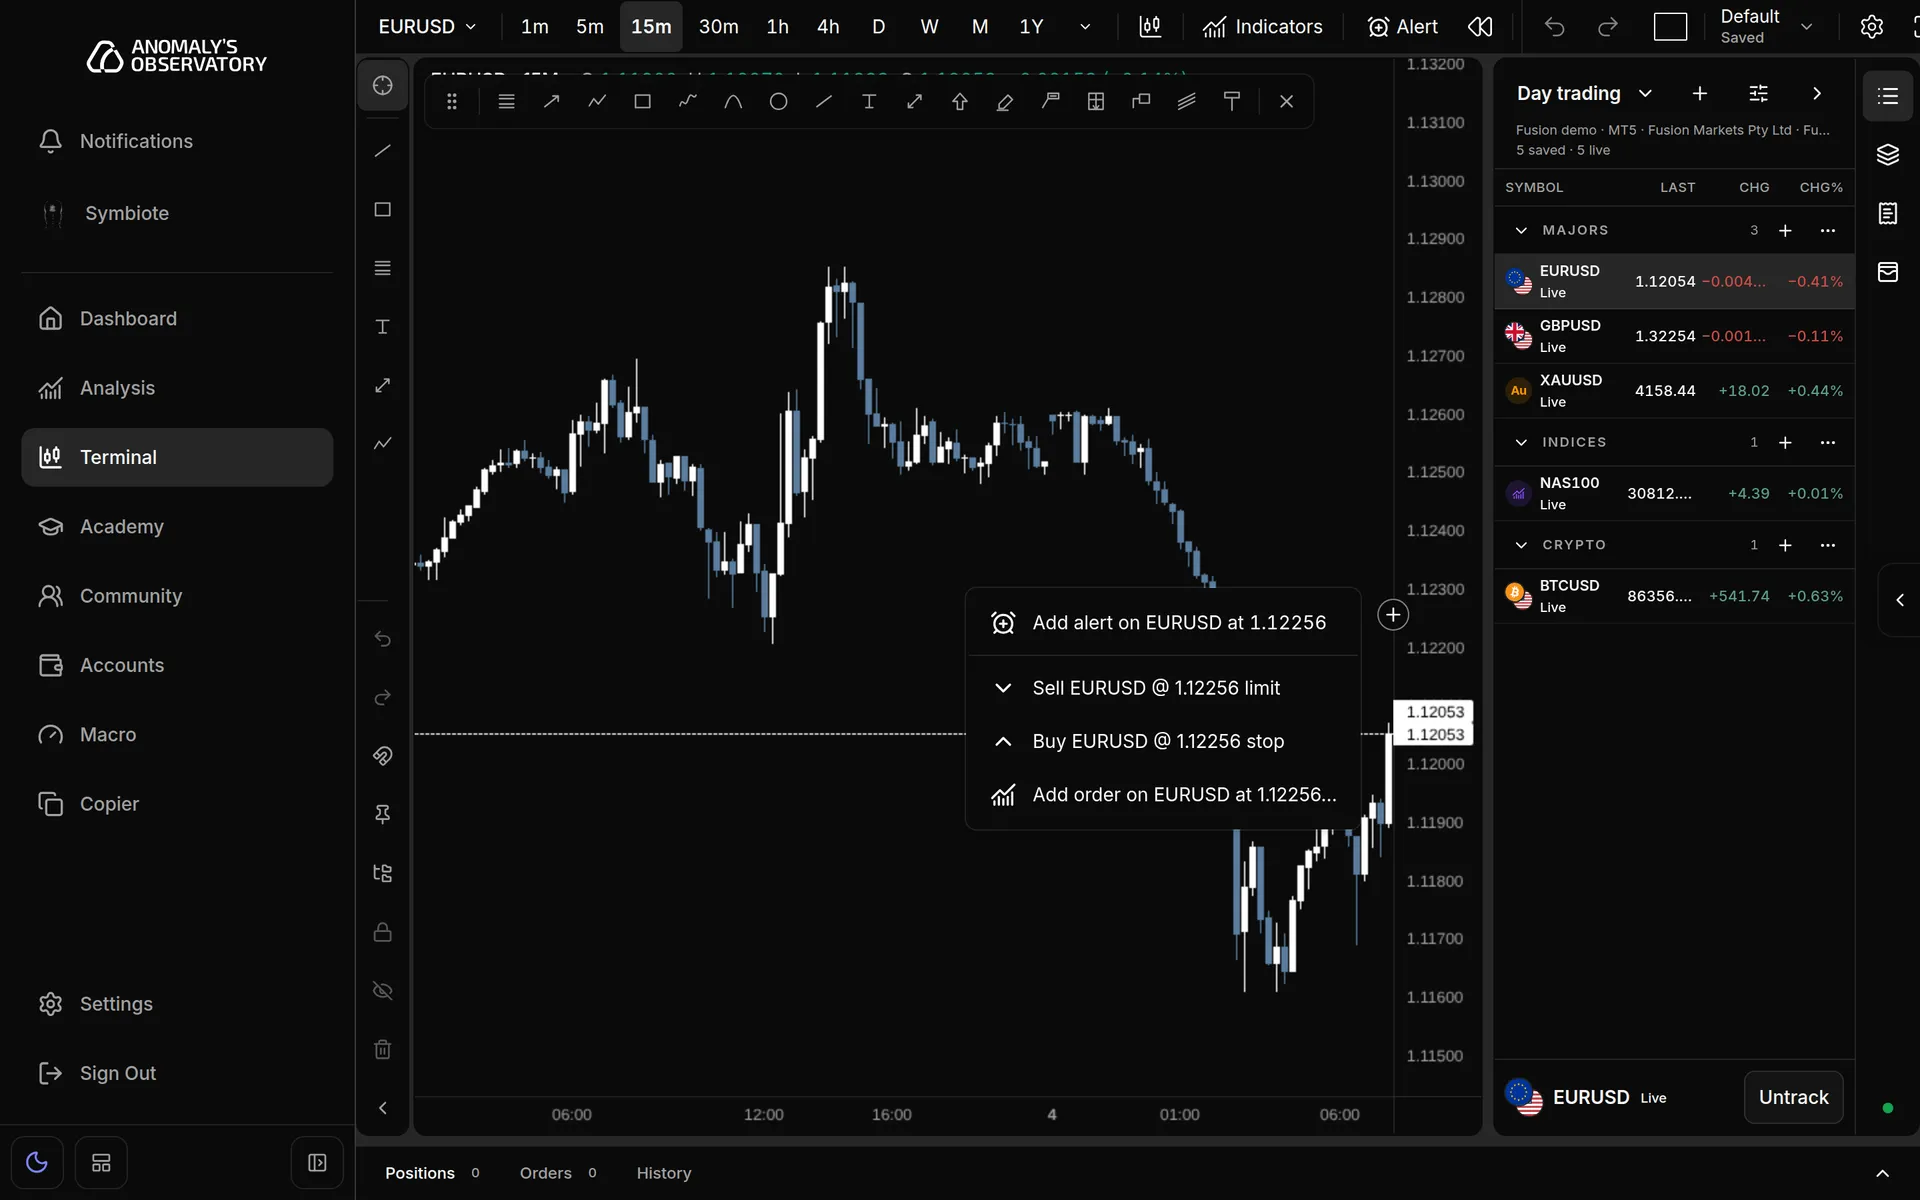Viewport: 1920px width, 1200px height.
Task: Open the object tree icon
Action: tap(382, 873)
